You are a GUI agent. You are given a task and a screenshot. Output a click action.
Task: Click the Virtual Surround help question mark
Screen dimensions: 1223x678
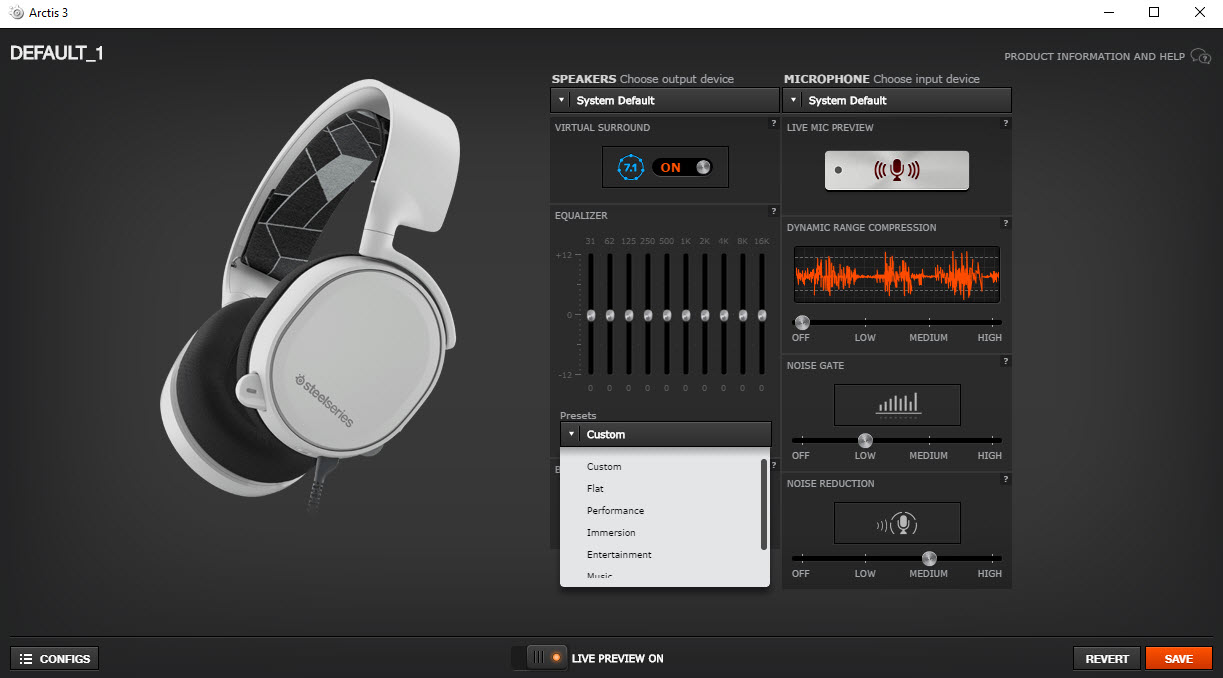pos(773,124)
